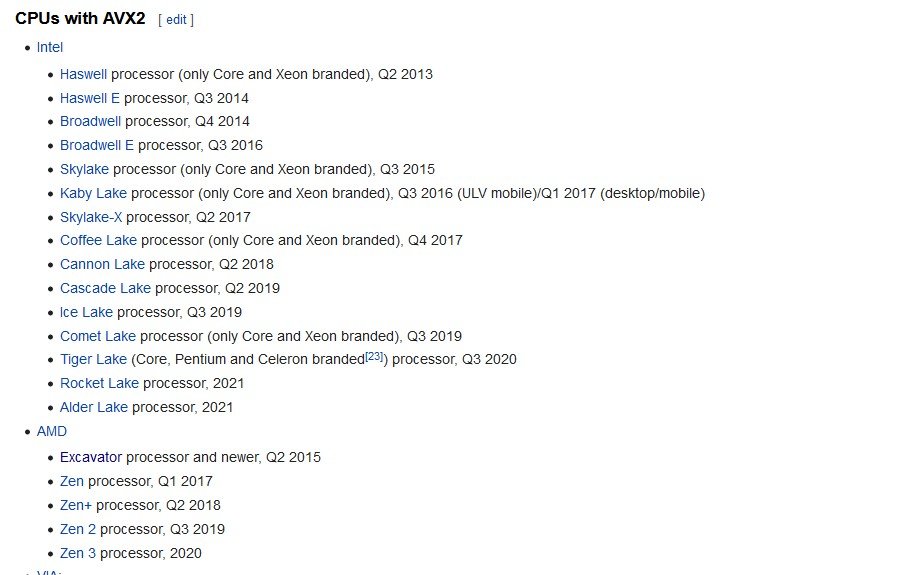Viewport: 915px width, 575px height.
Task: Open the Kaby Lake link
Action: (x=93, y=193)
